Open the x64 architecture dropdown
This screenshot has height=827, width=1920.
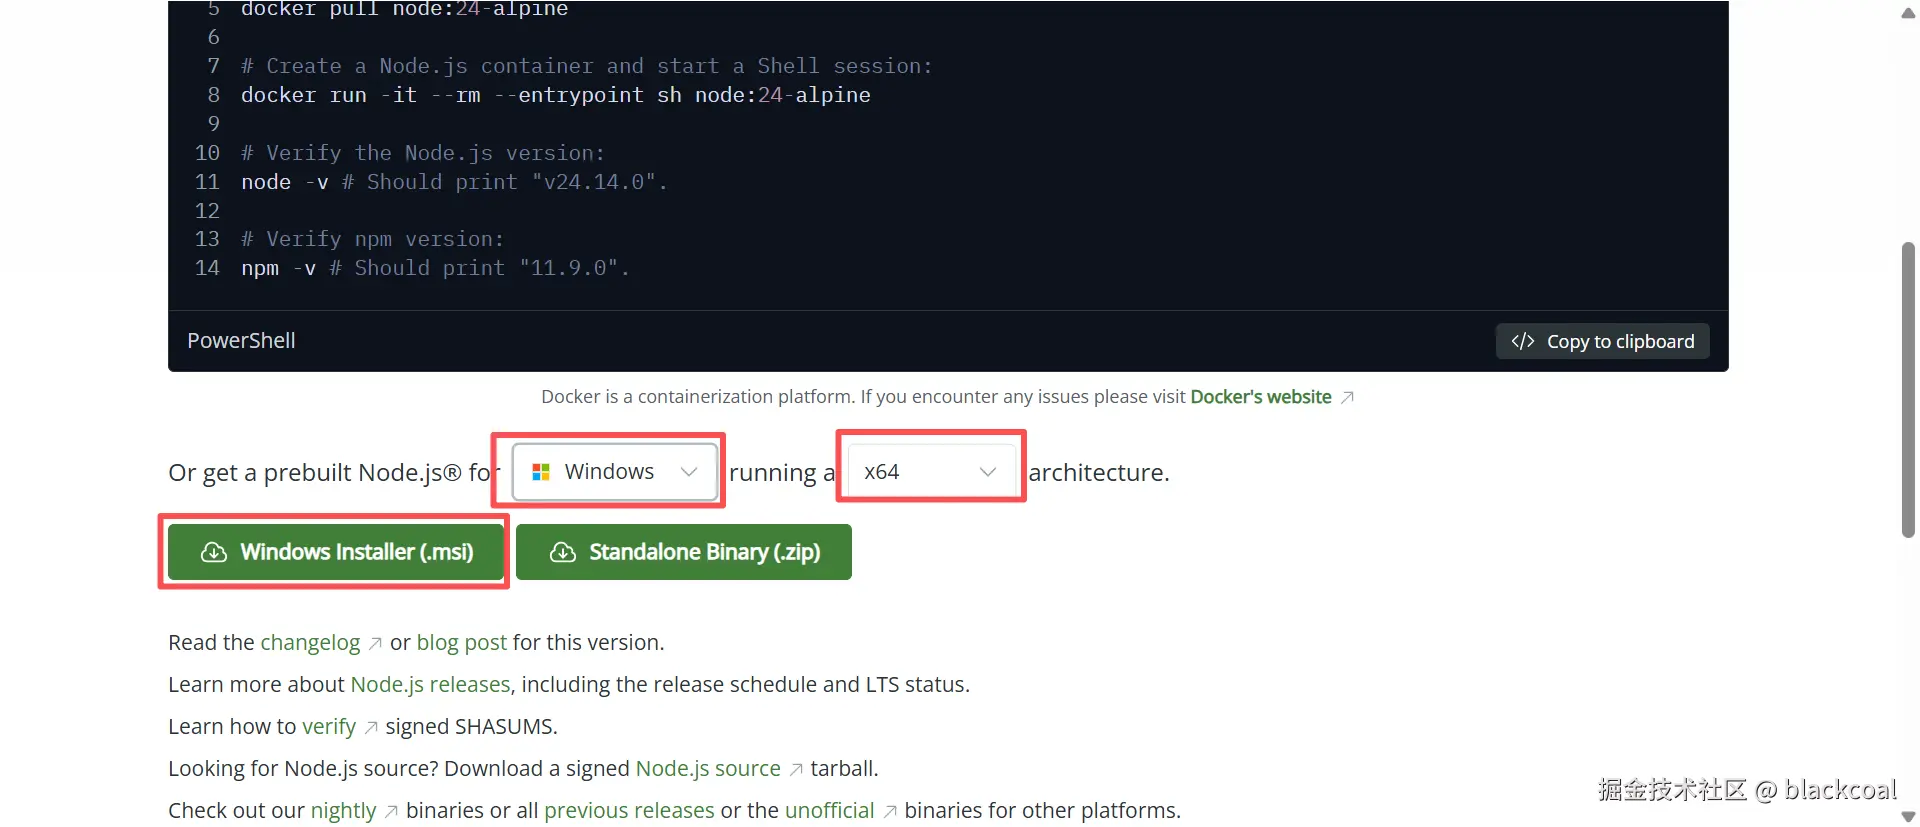point(931,471)
